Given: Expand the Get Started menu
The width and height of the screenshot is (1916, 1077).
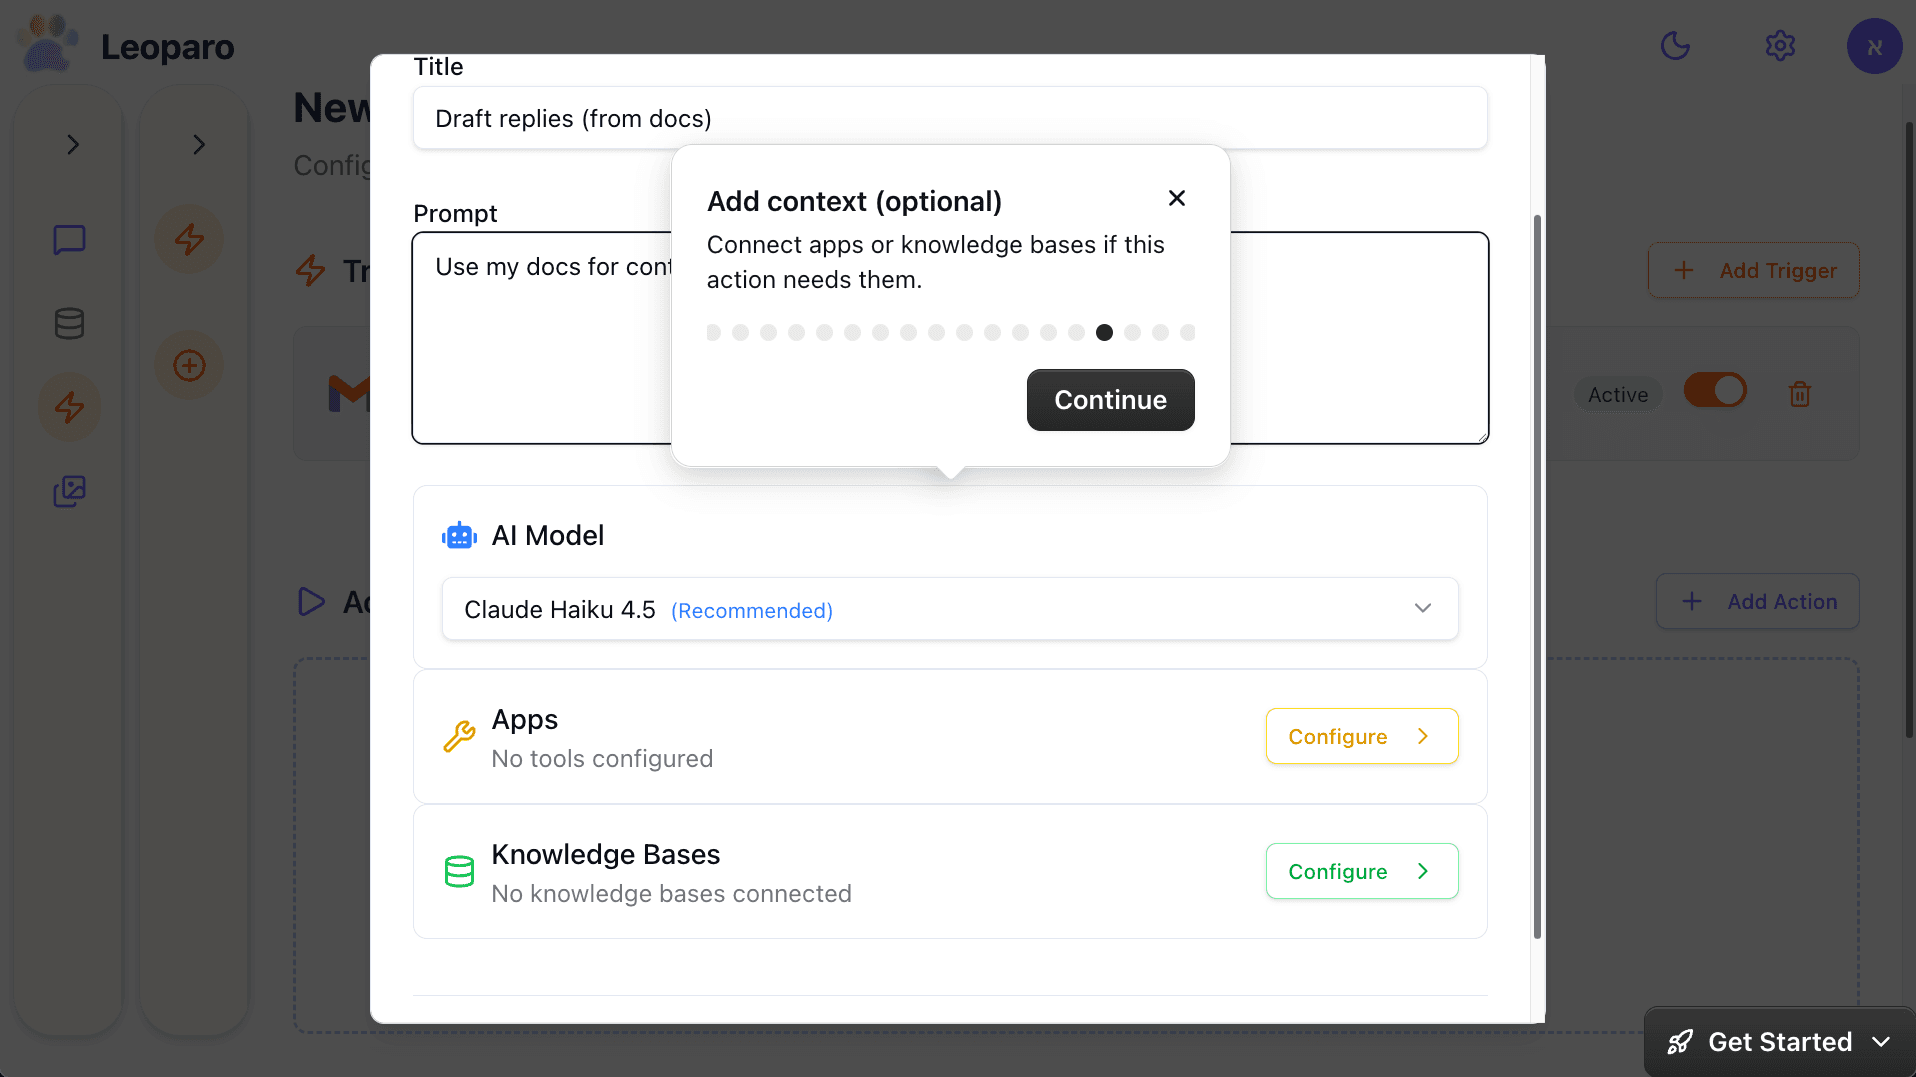Looking at the screenshot, I should pyautogui.click(x=1779, y=1042).
